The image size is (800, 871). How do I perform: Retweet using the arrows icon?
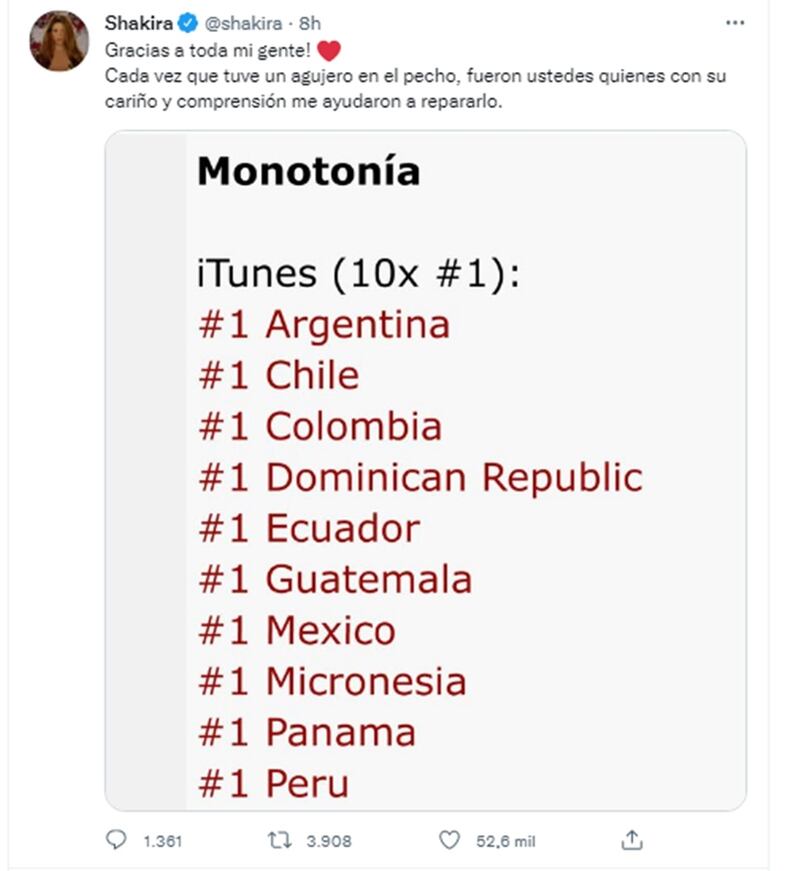tap(279, 840)
